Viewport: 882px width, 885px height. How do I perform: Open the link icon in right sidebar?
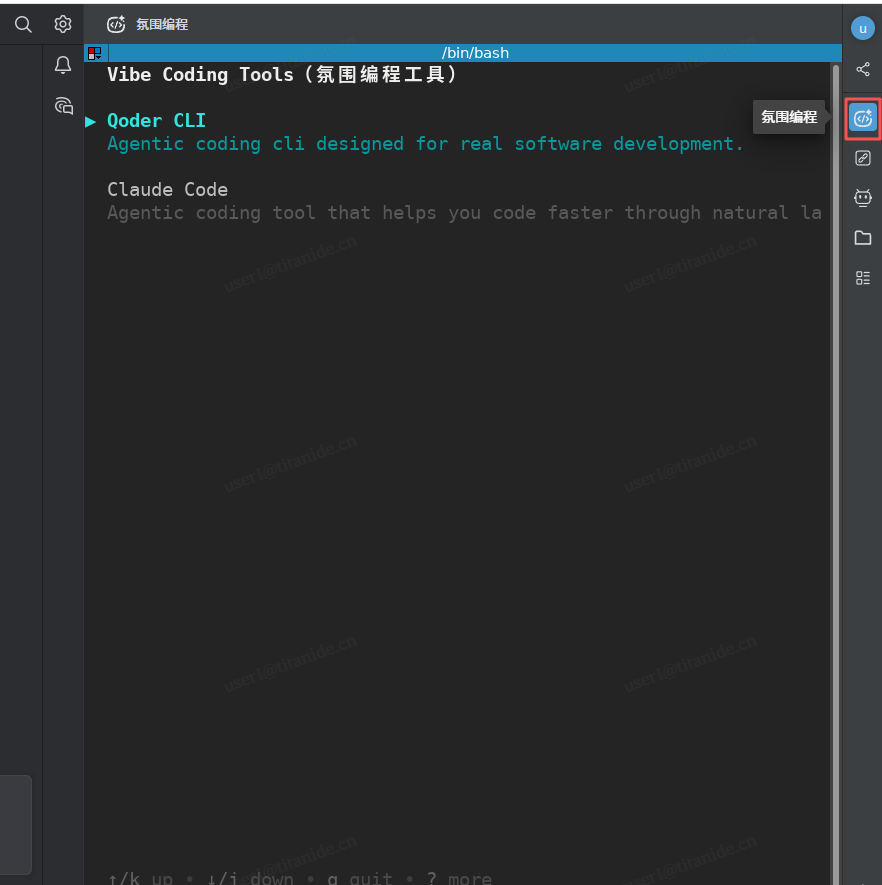click(x=863, y=158)
